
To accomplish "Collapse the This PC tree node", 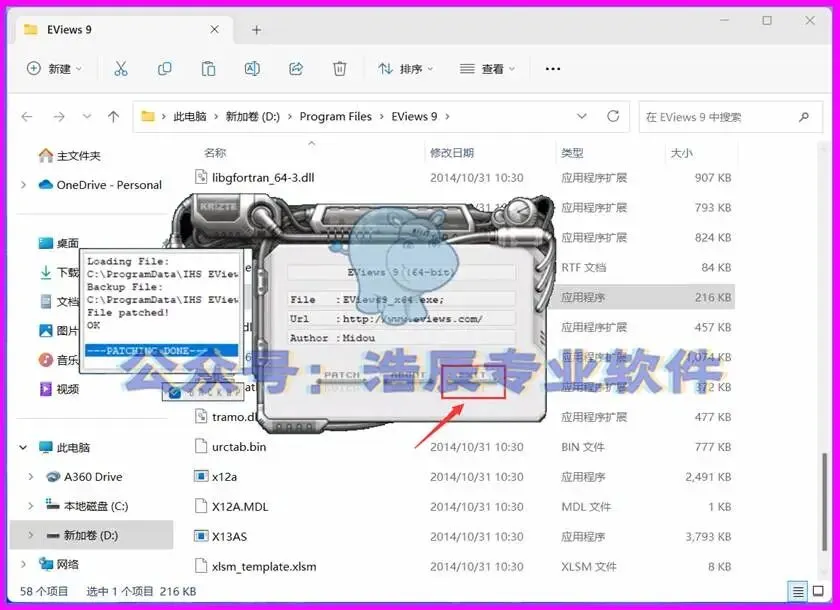I will (x=23, y=447).
